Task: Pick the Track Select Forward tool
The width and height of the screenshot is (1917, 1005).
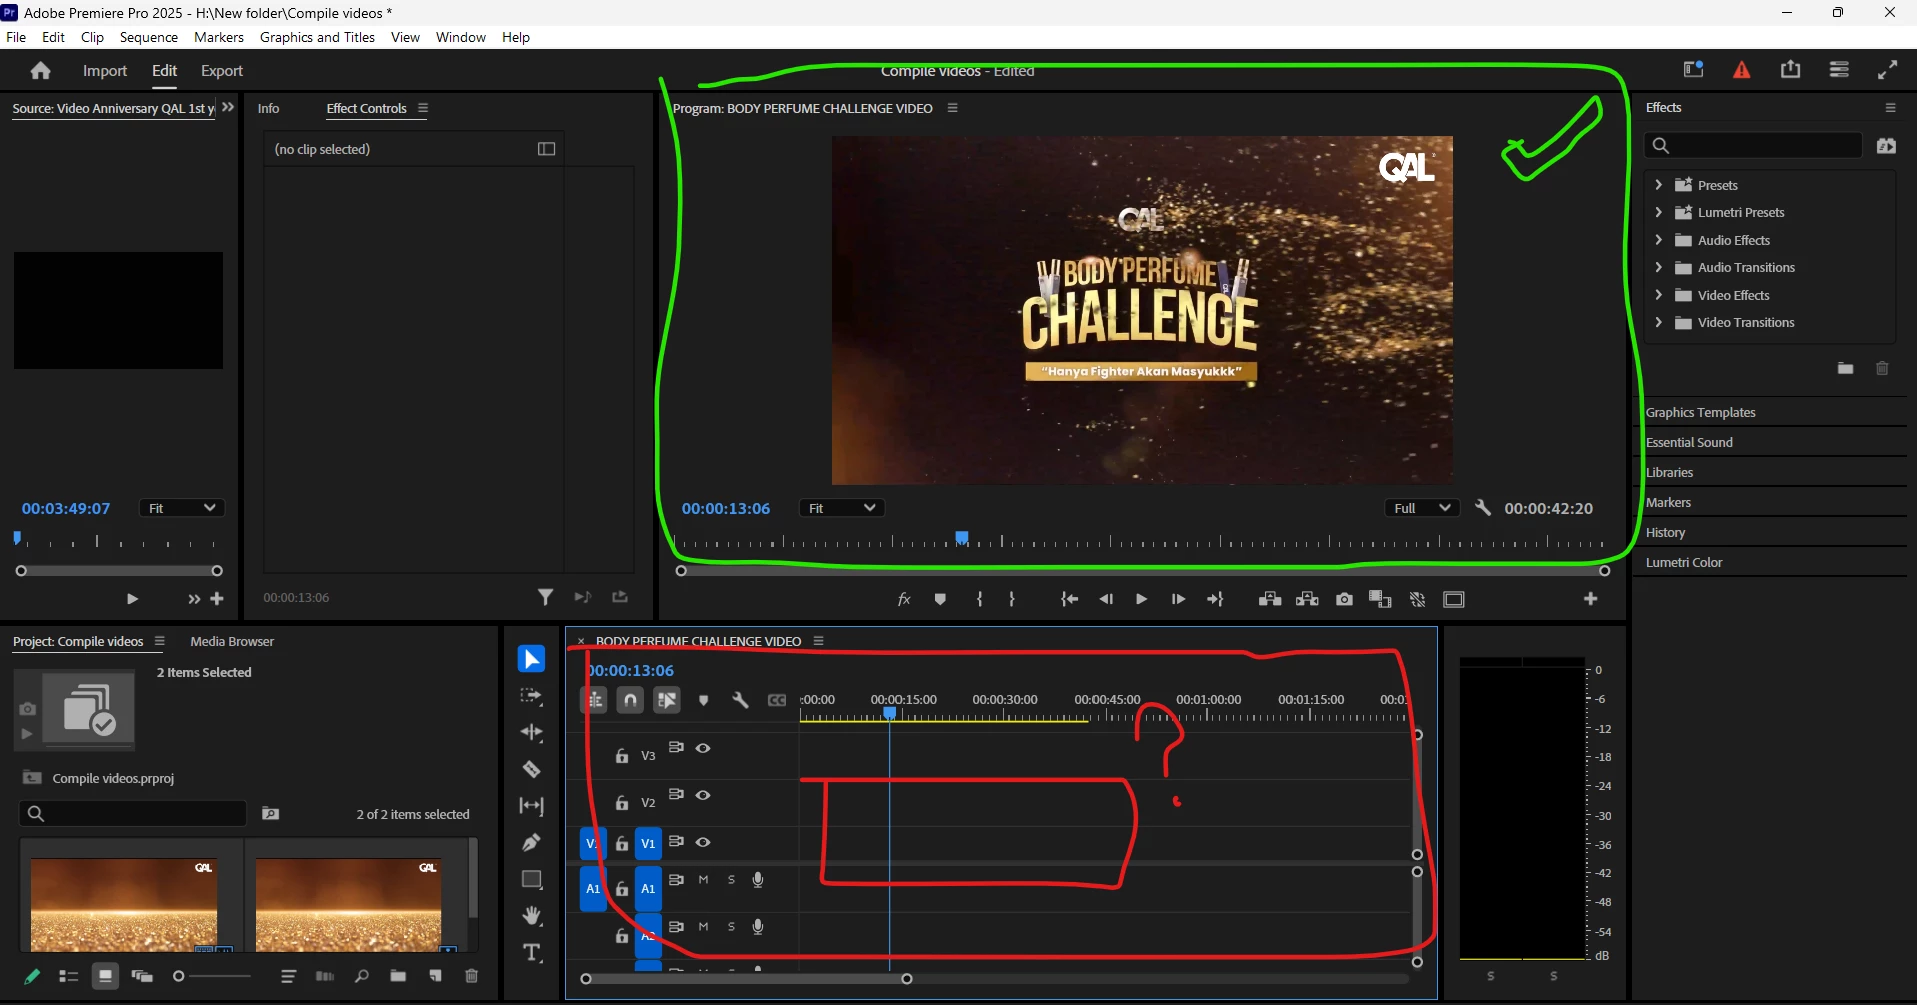Action: point(531,696)
